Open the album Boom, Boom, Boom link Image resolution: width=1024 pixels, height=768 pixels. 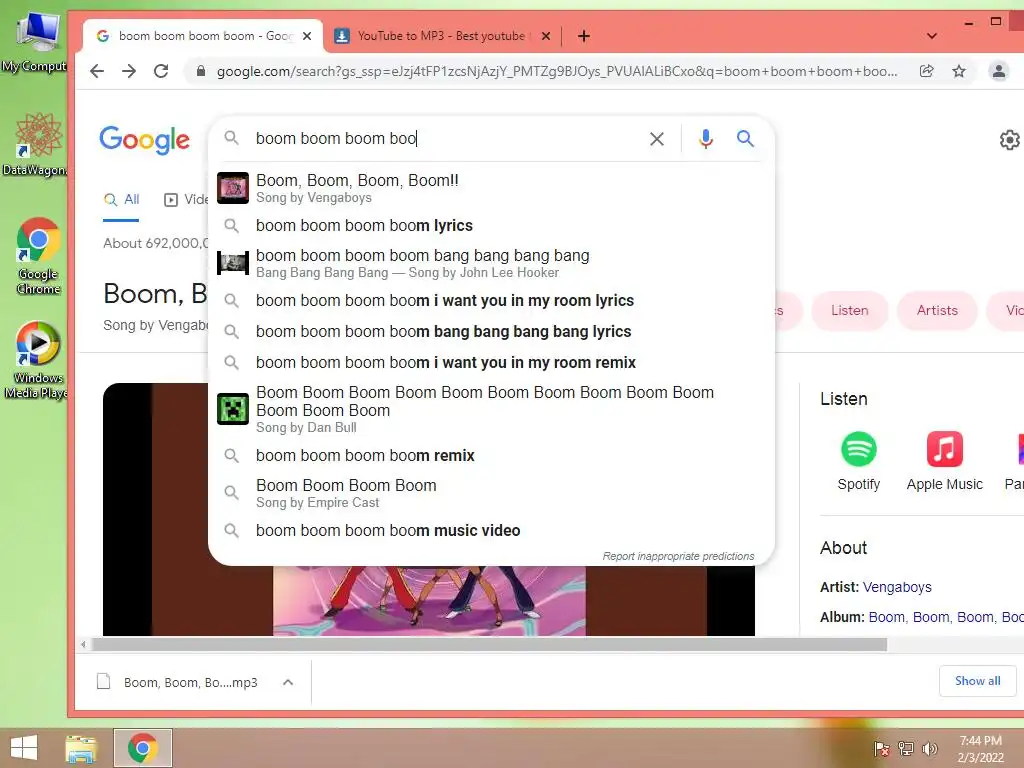click(946, 618)
